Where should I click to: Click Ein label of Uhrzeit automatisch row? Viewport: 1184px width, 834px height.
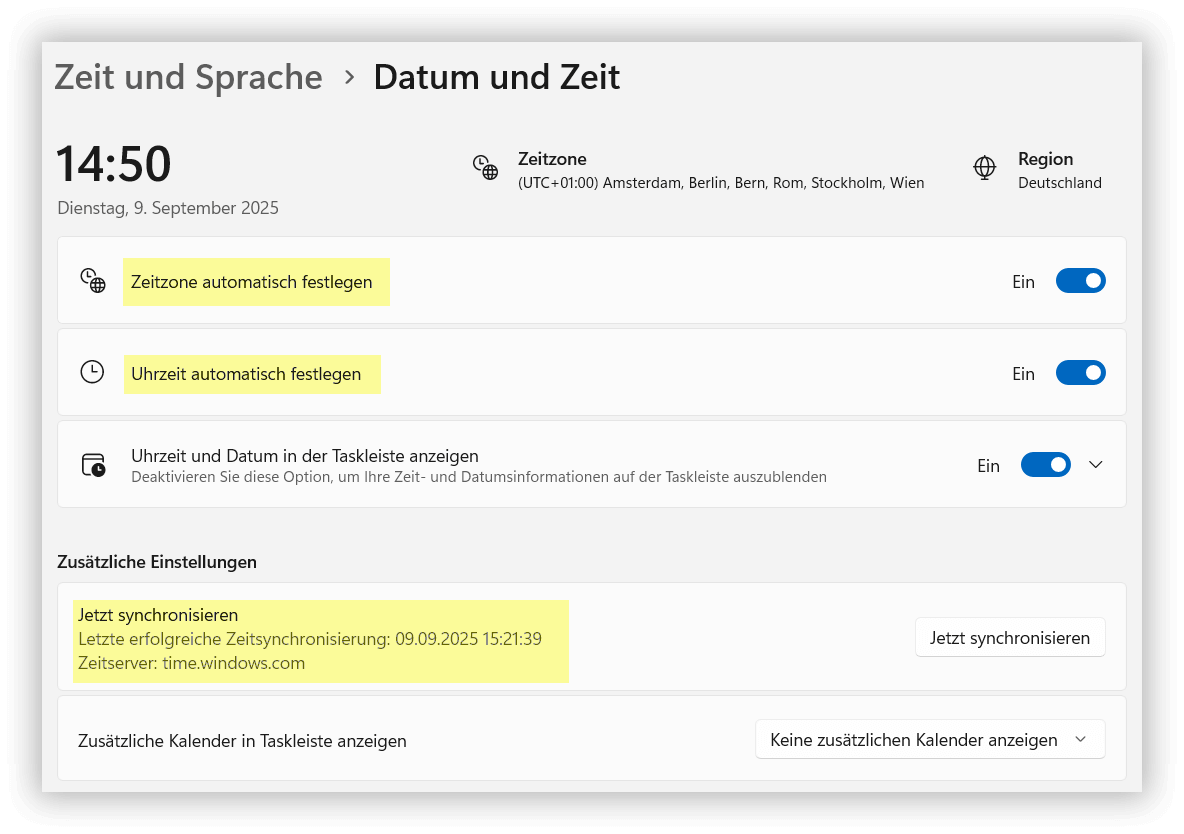tap(1023, 374)
